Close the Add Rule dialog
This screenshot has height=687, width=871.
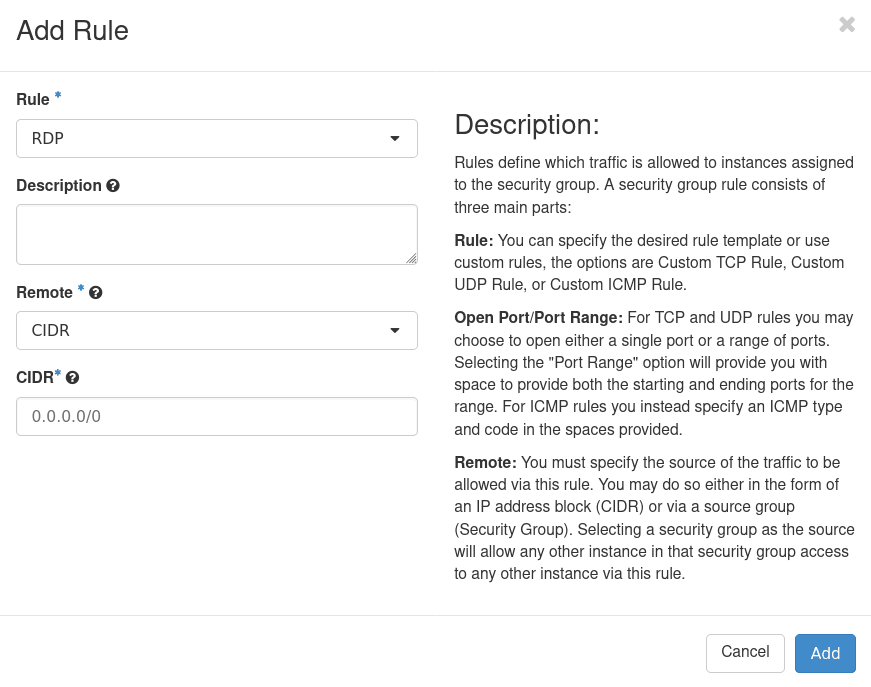click(847, 25)
